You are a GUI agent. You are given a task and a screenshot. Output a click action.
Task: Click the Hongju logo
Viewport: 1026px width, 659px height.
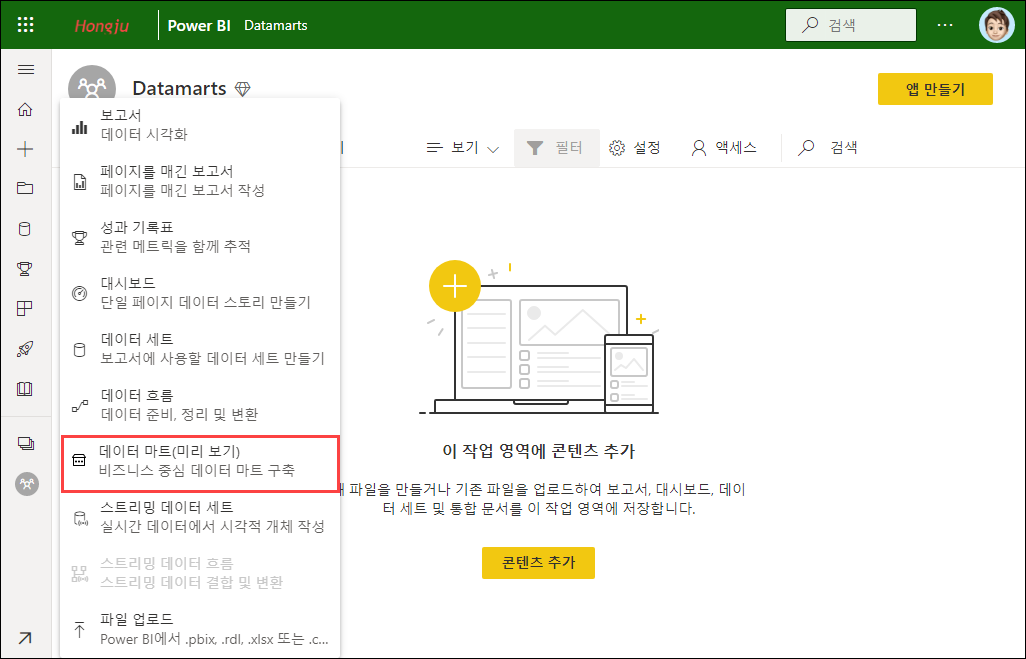pos(101,26)
